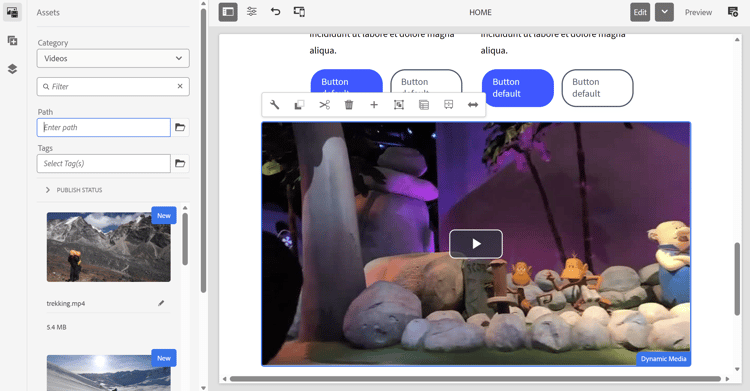Click the Delete trash icon
Image resolution: width=750 pixels, height=391 pixels.
pyautogui.click(x=349, y=105)
